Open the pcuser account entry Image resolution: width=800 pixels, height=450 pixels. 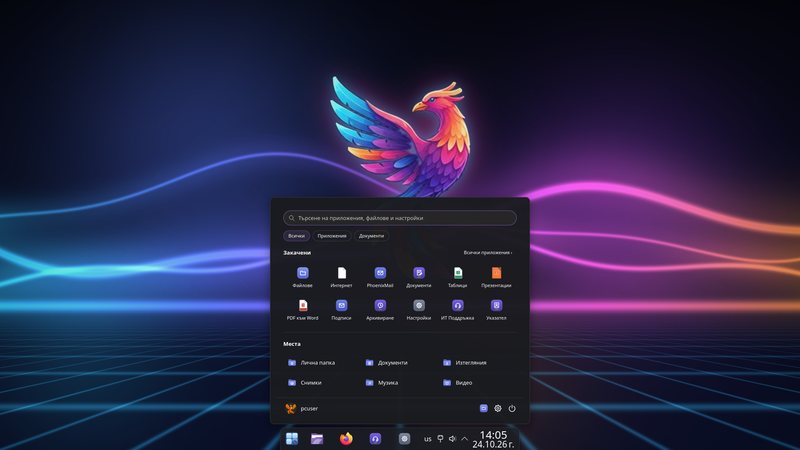302,408
